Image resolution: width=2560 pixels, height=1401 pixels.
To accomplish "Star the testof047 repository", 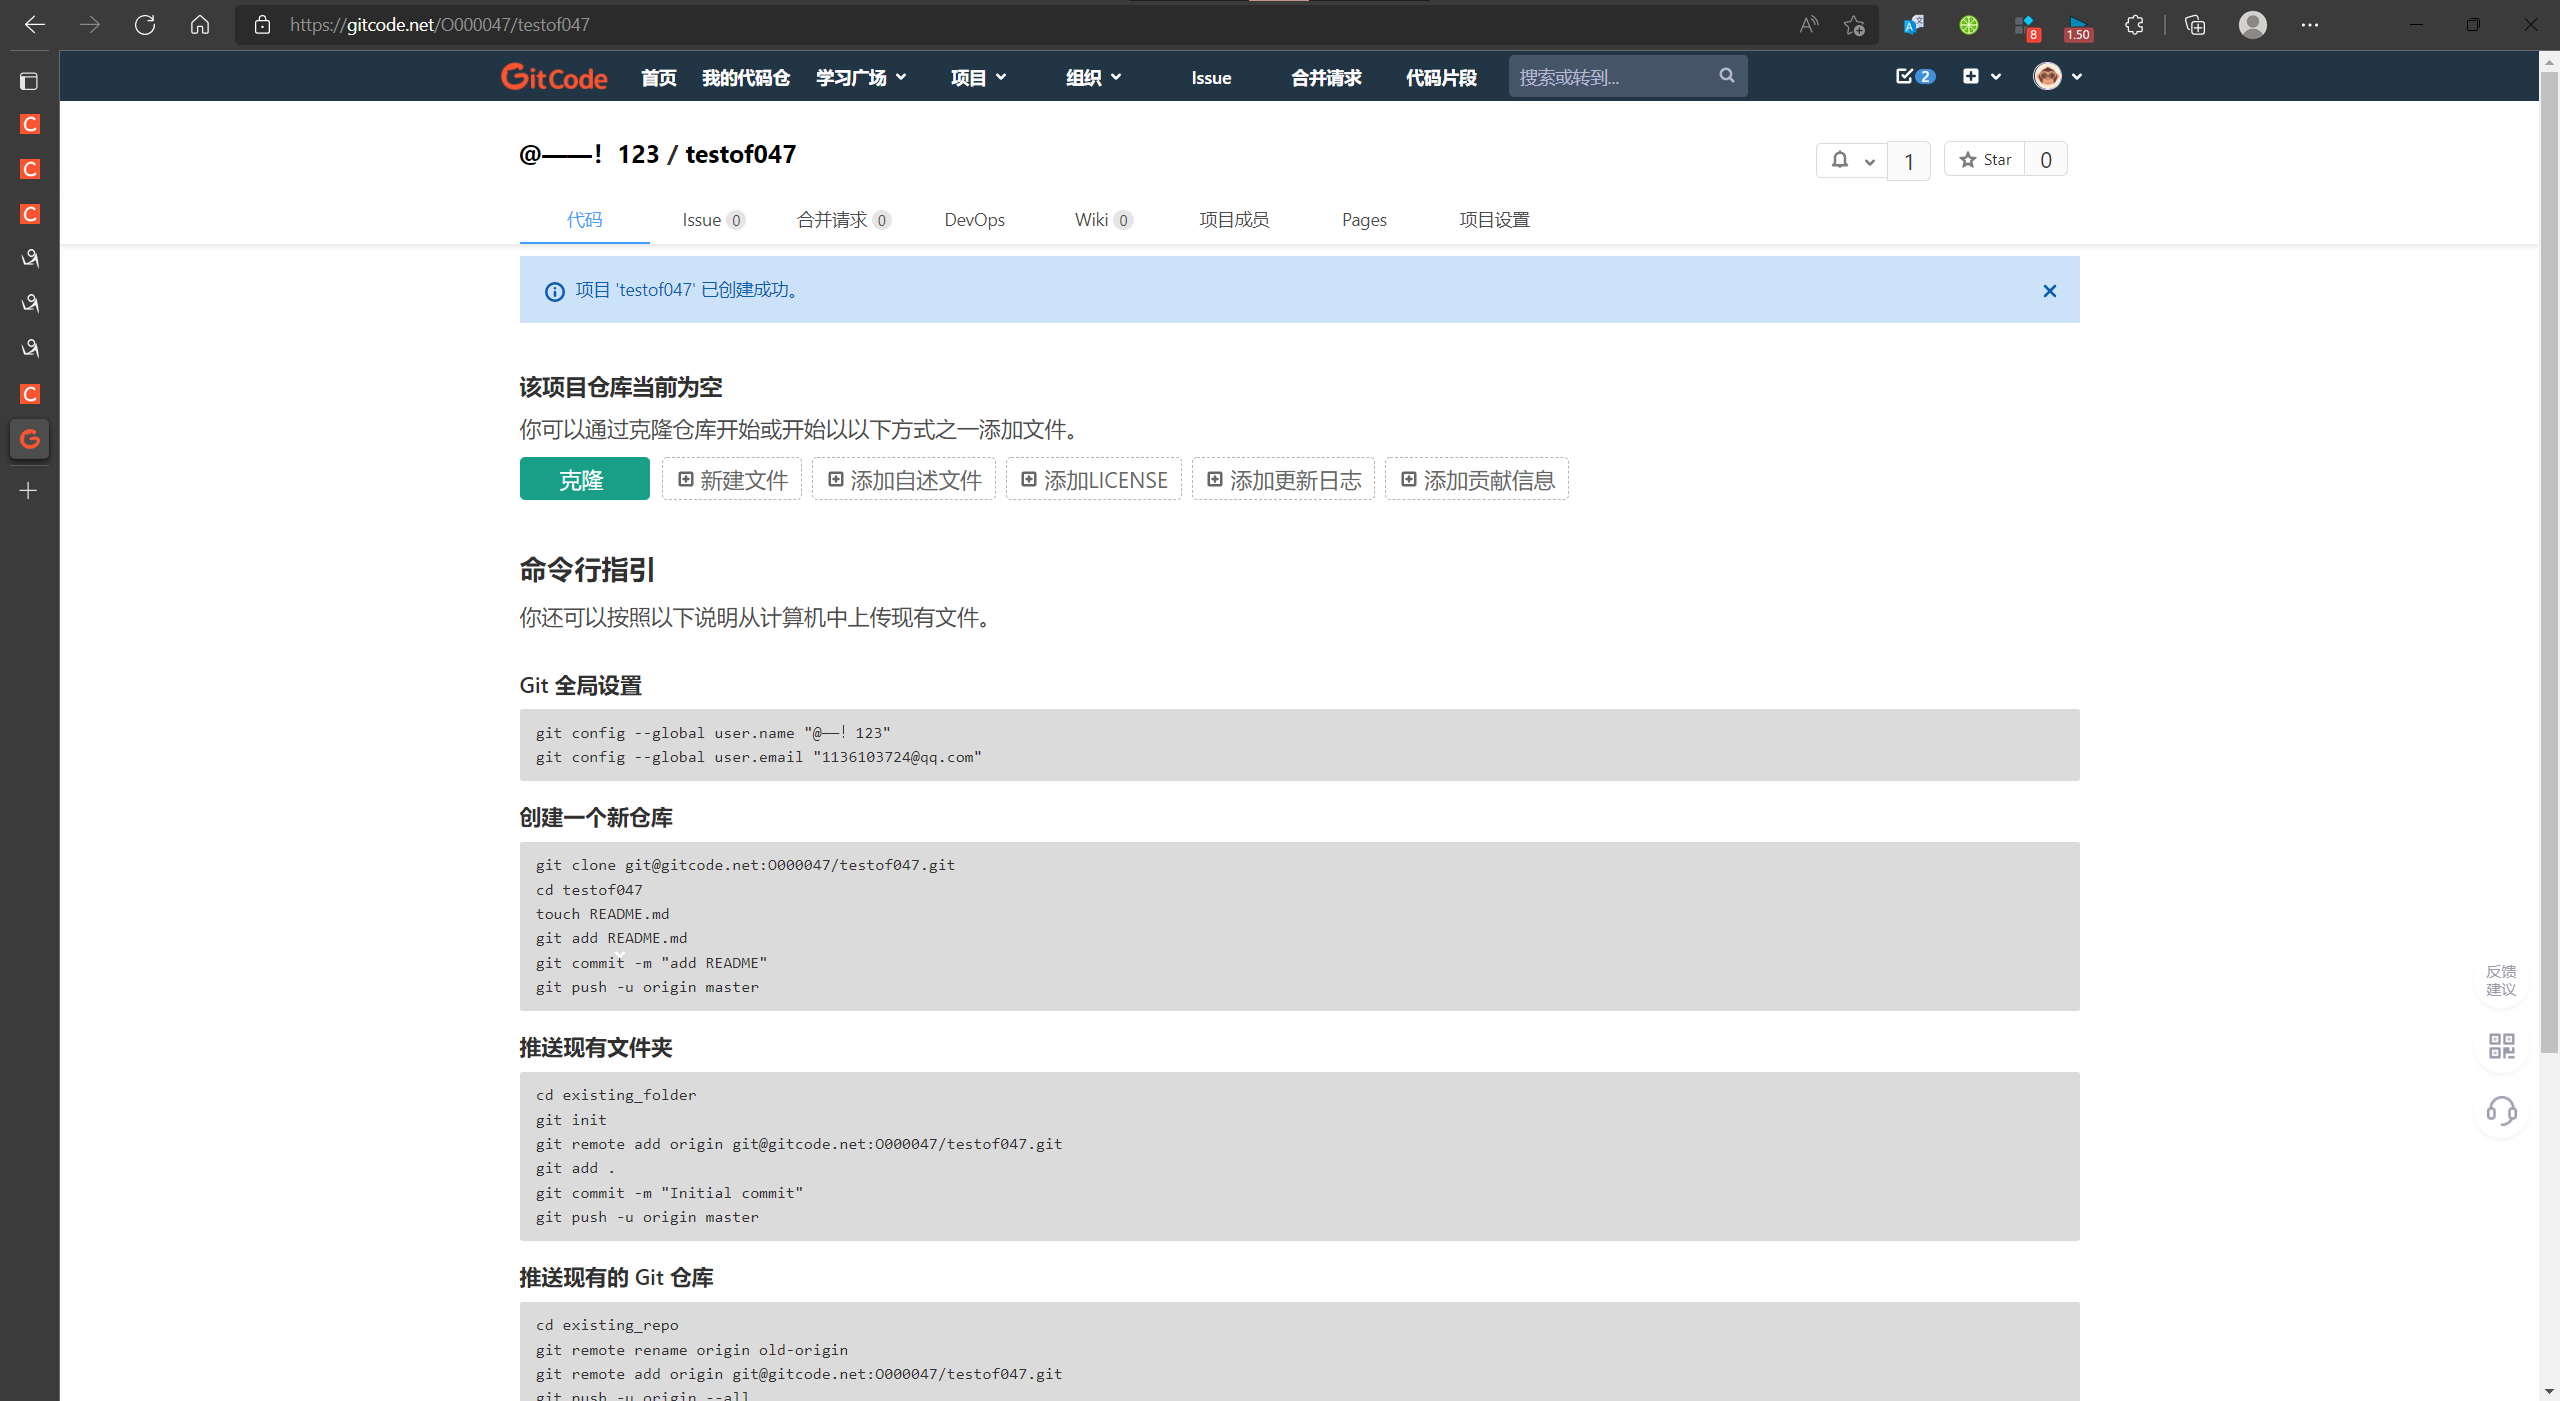I will [1985, 160].
